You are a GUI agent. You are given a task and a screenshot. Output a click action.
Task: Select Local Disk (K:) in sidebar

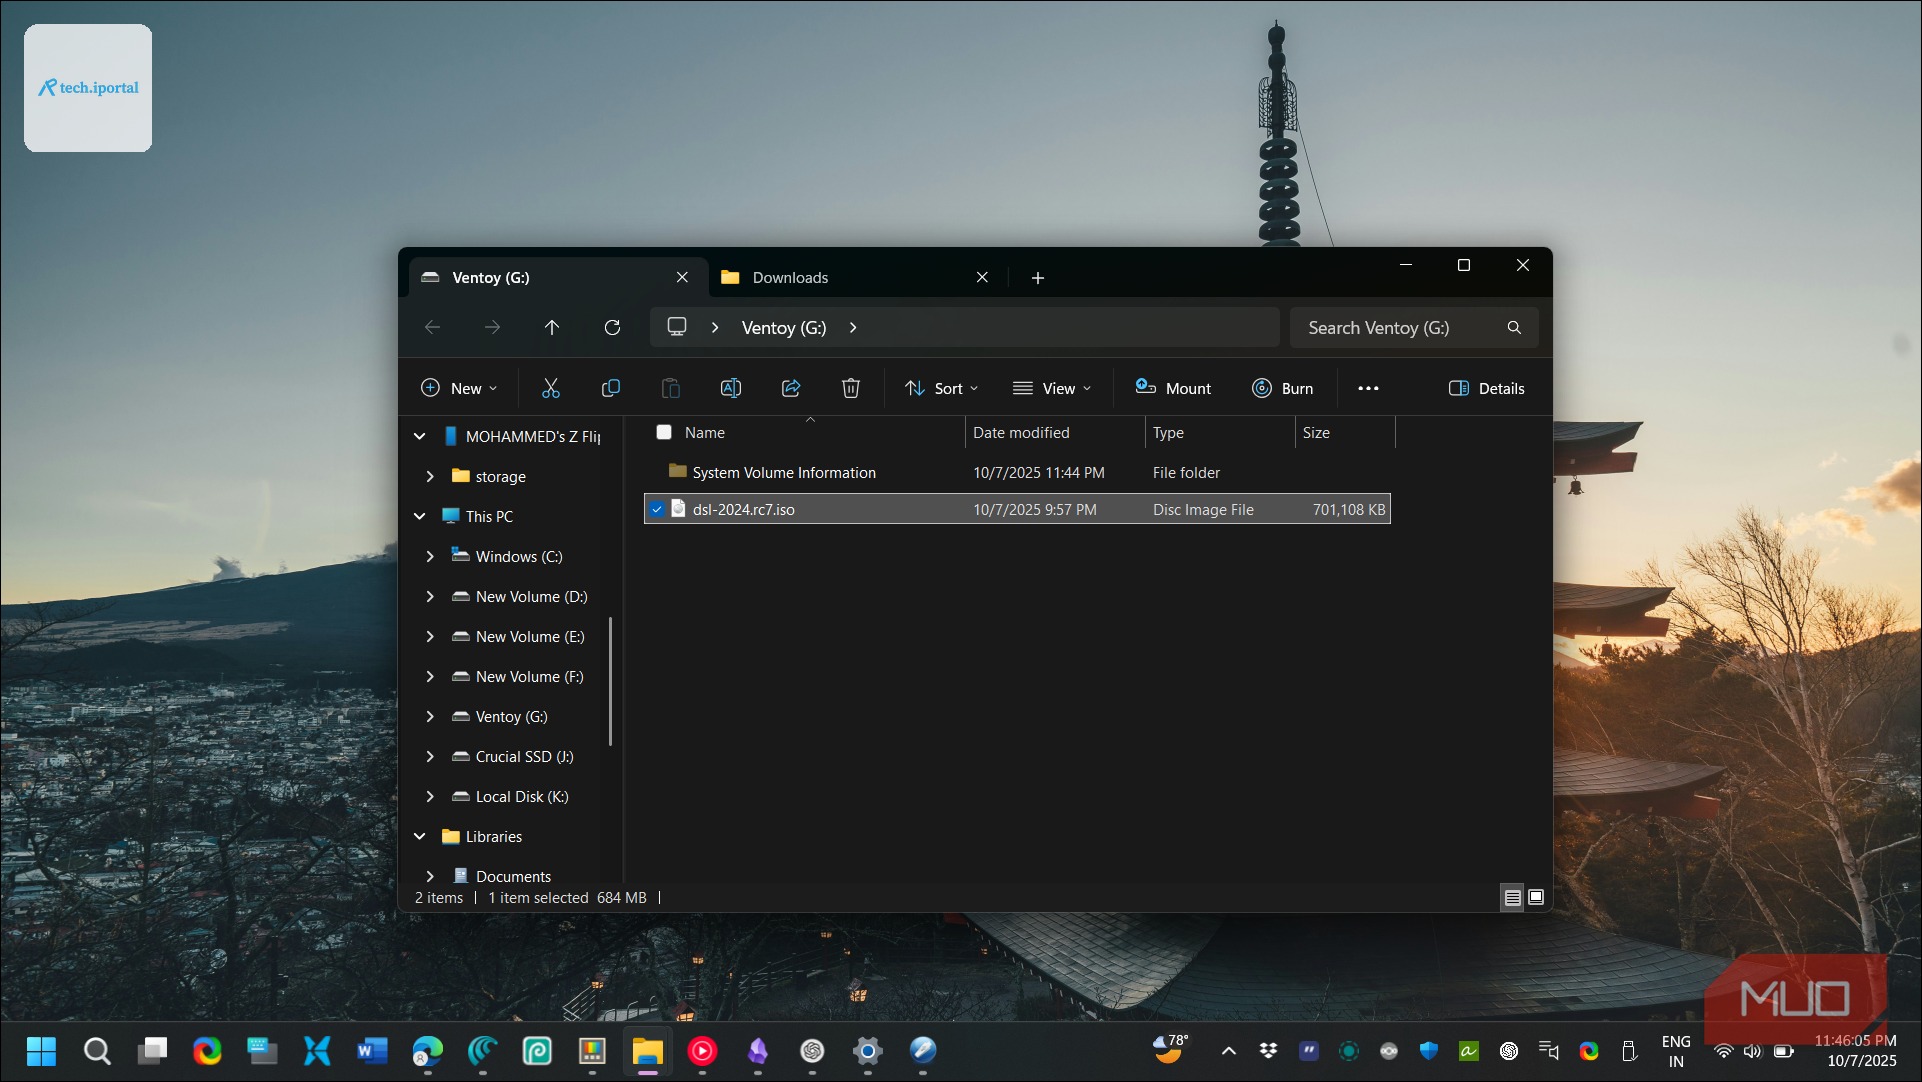[x=522, y=796]
